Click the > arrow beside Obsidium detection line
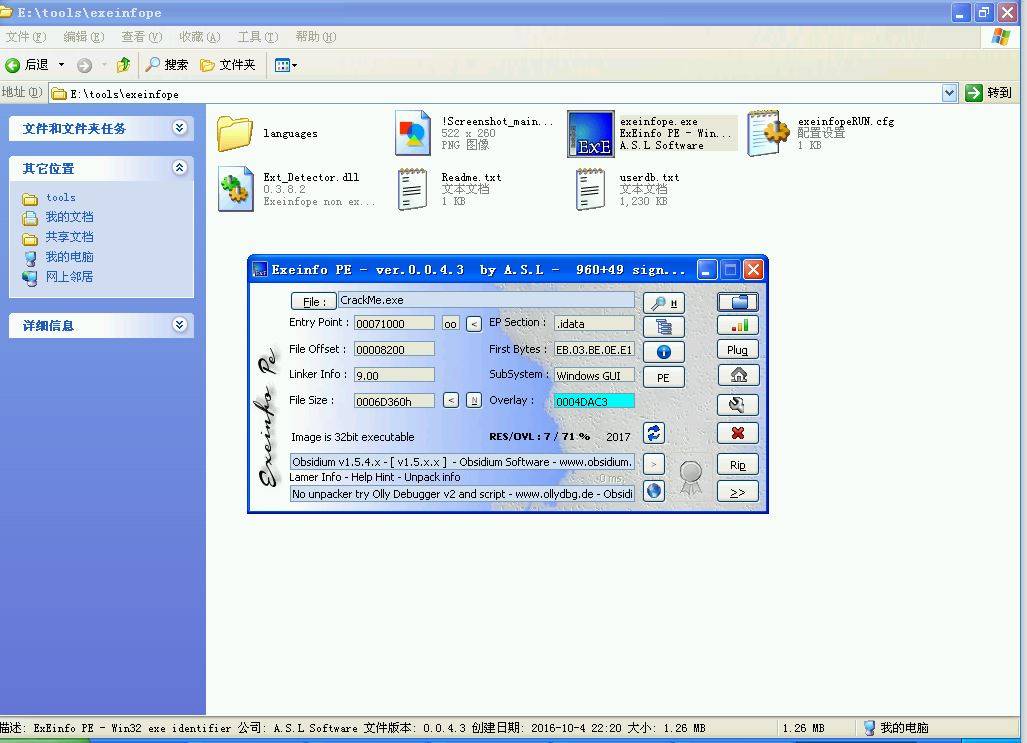Screen dimensions: 1027x743 point(654,464)
